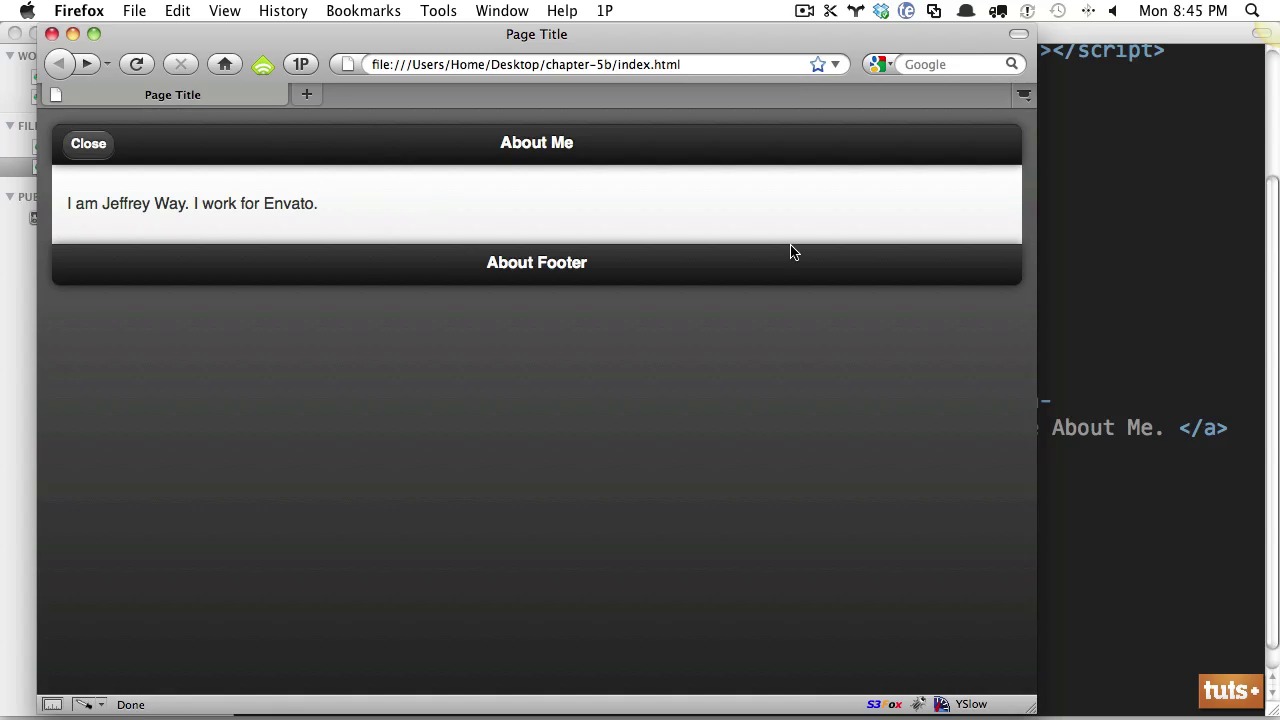
Task: Click the editor window vertical scrollbar
Action: (x=1272, y=410)
